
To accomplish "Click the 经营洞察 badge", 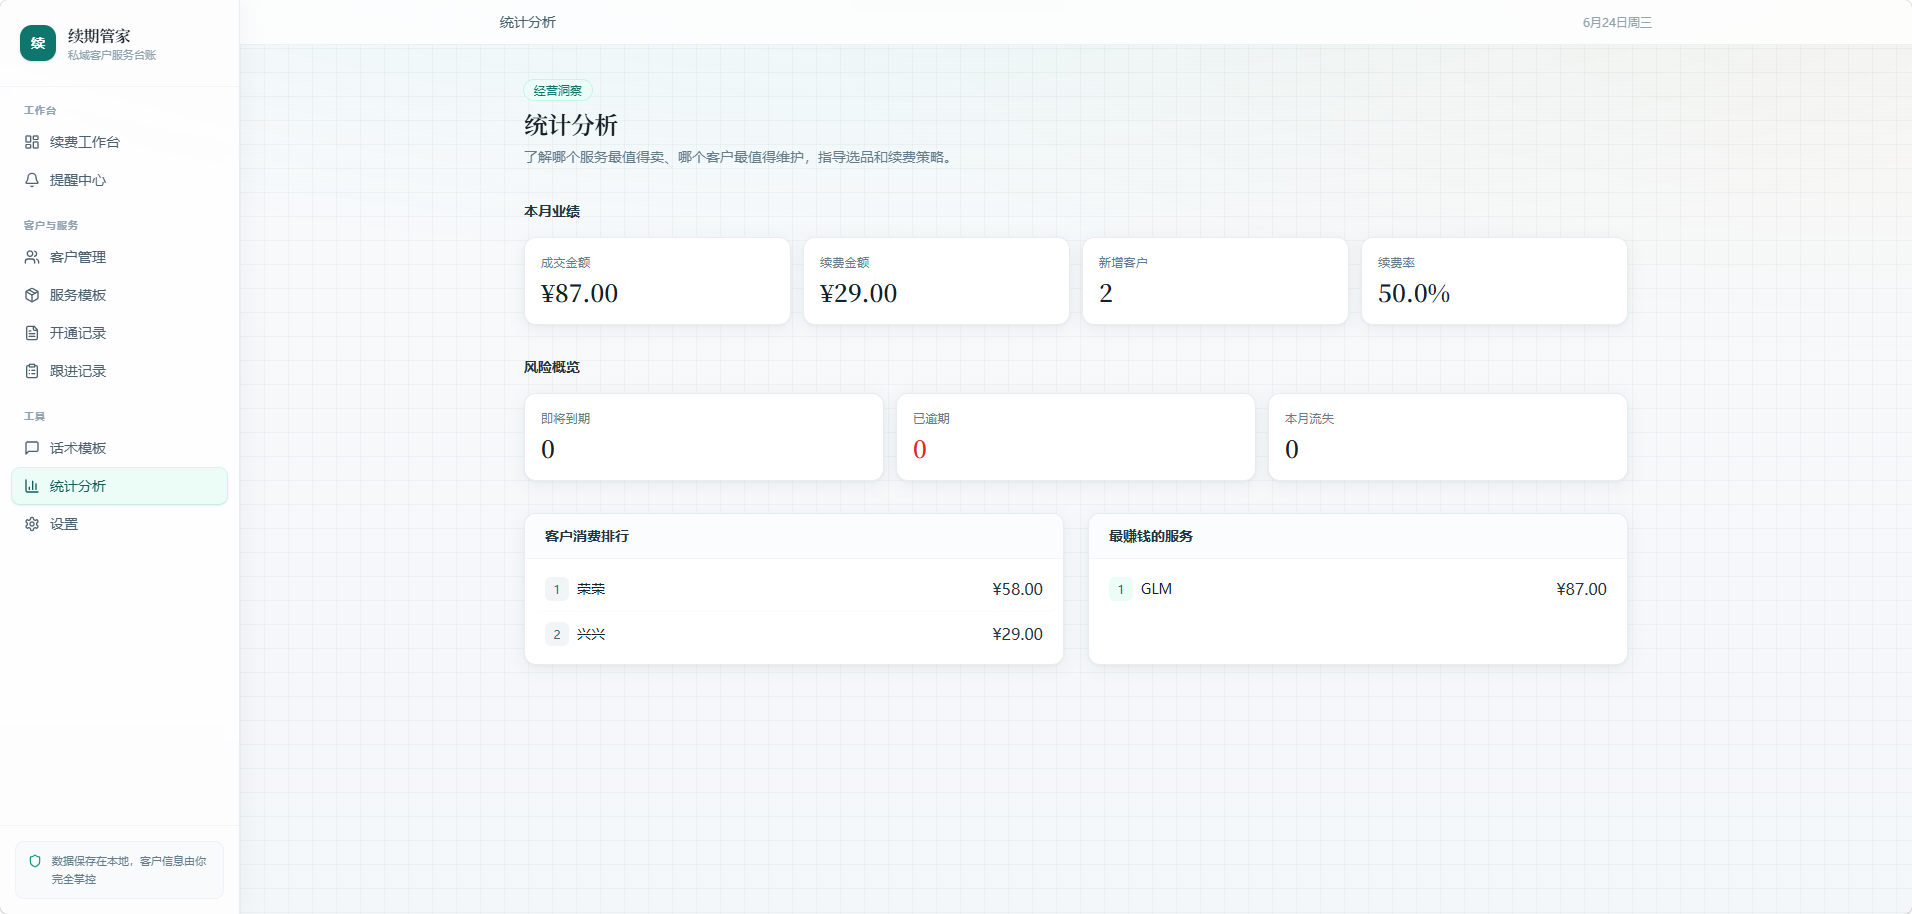I will [558, 91].
